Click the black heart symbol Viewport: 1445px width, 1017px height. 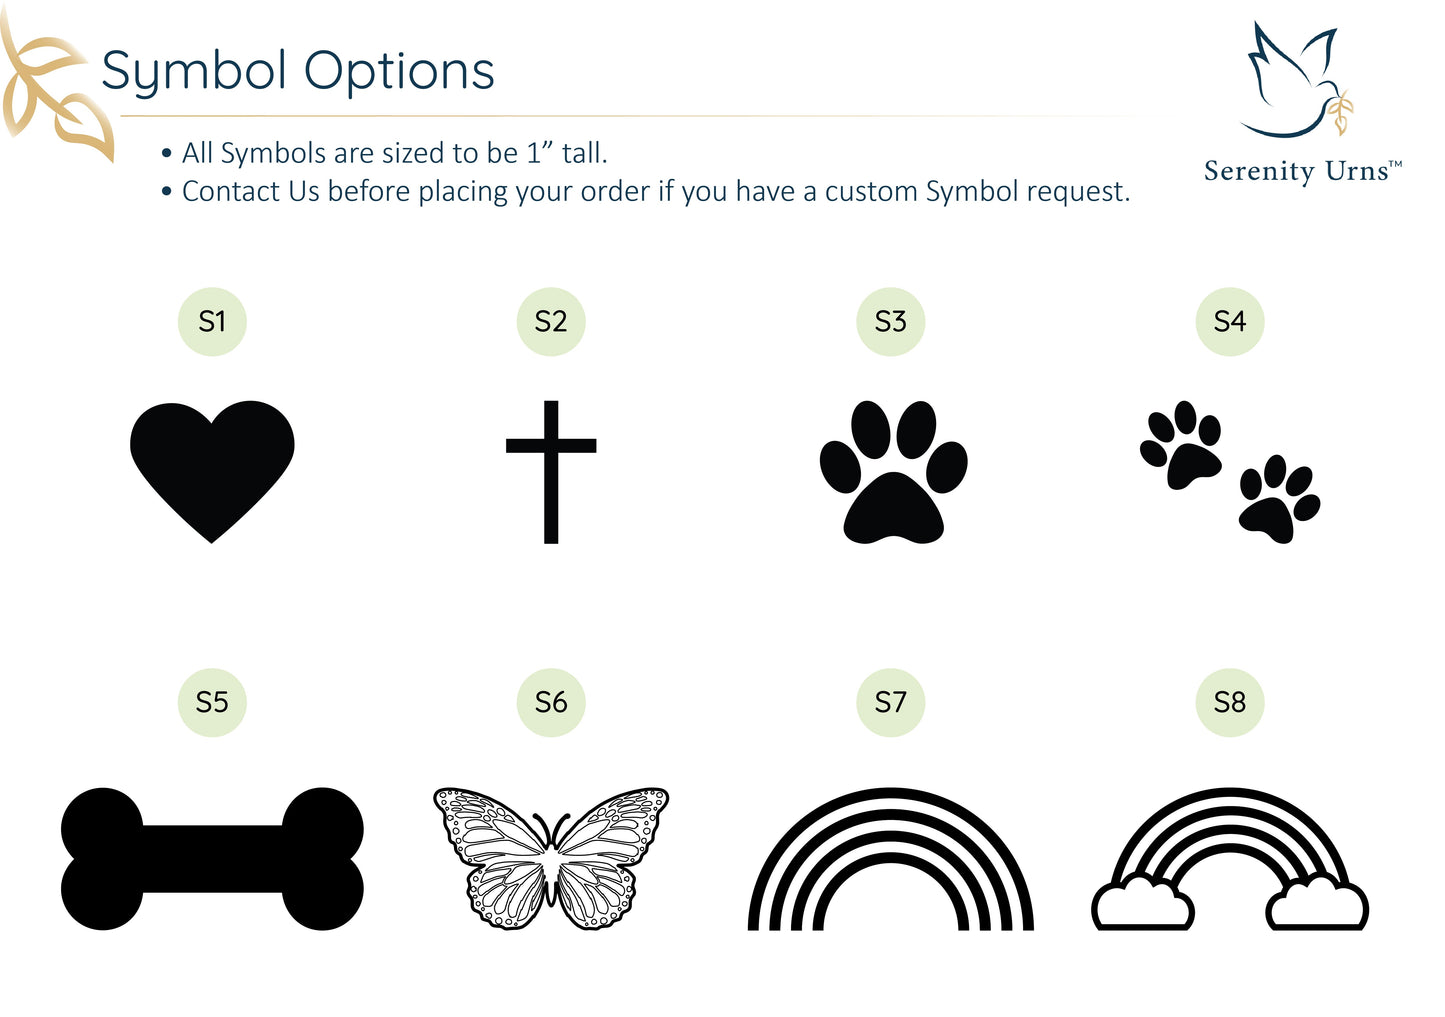(x=212, y=466)
